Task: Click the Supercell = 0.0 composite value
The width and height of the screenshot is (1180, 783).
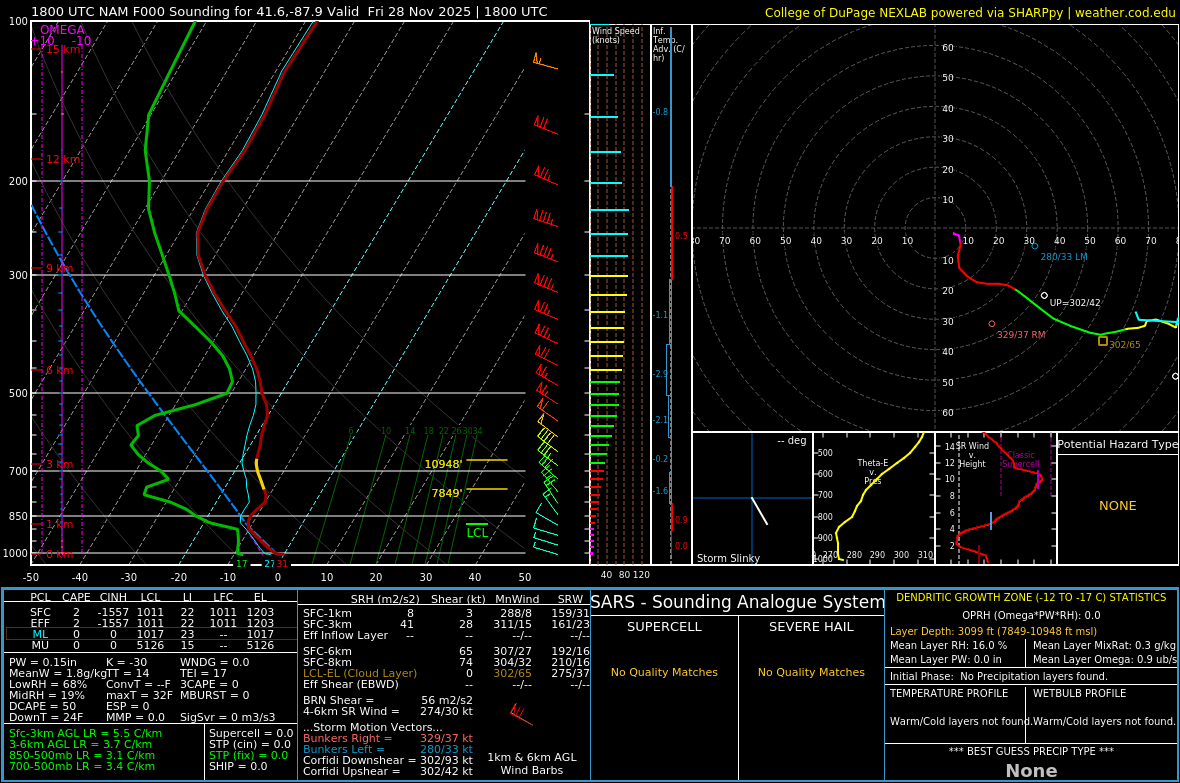Action: (x=251, y=733)
